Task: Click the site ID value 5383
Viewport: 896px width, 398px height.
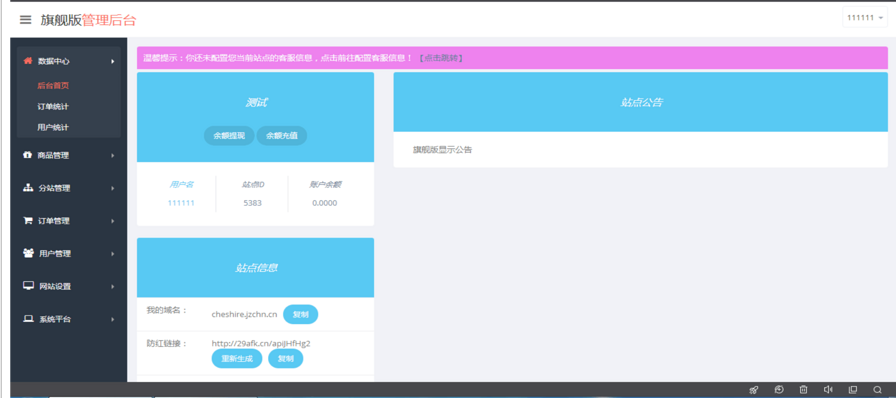Action: click(253, 203)
